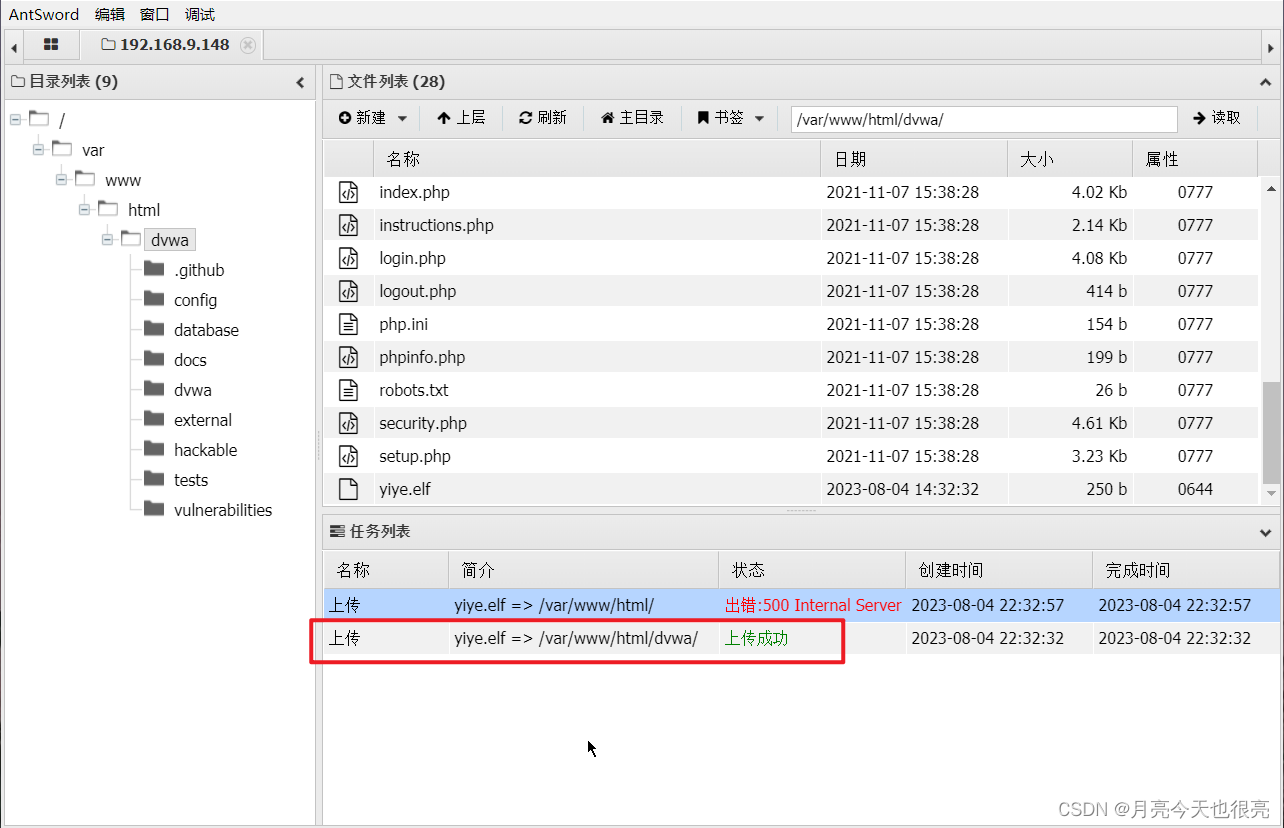1284x828 pixels.
Task: Open the 新建 dropdown
Action: click(x=373, y=118)
